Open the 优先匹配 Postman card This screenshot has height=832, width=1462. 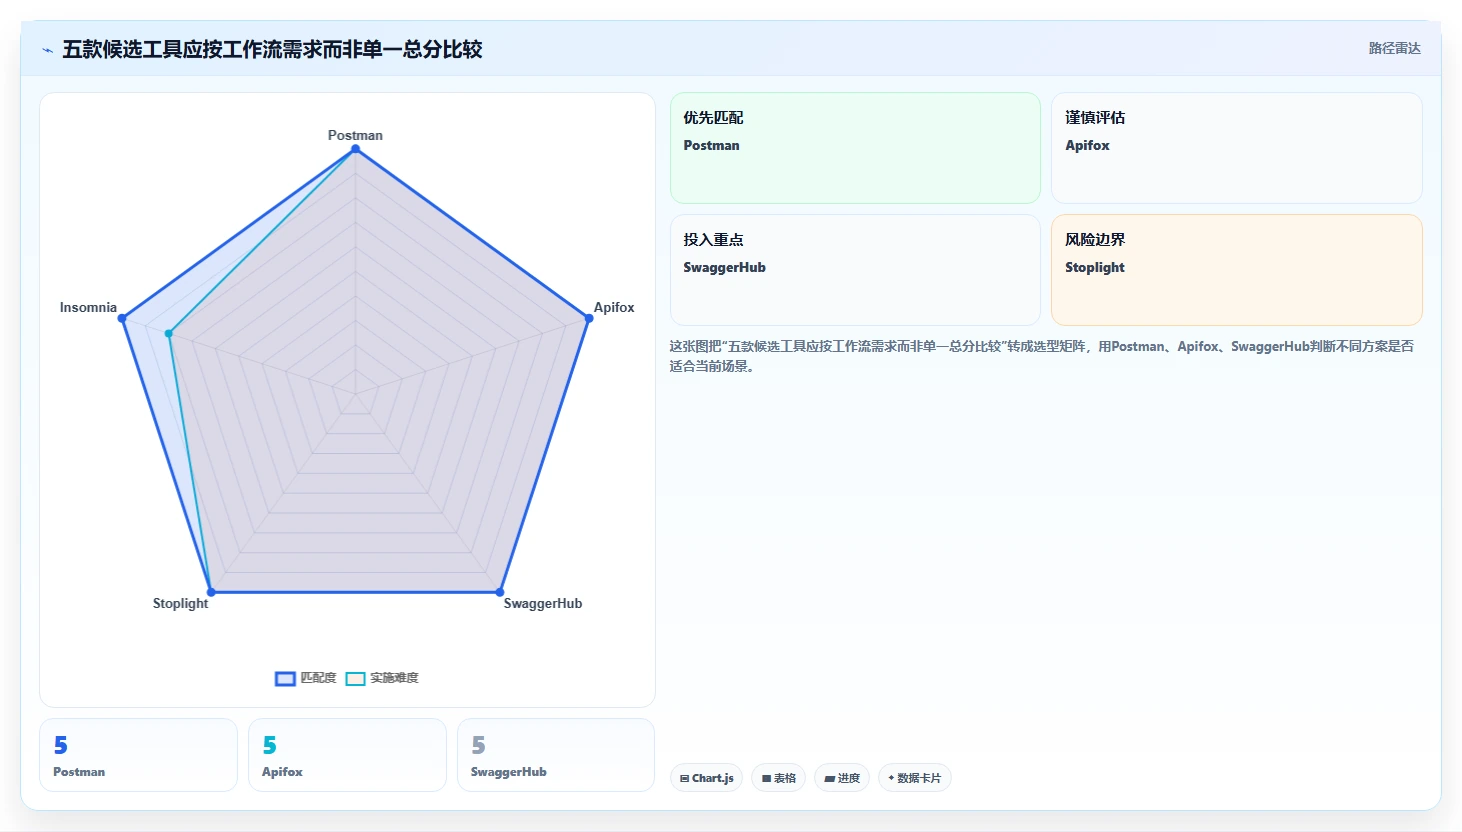[855, 148]
